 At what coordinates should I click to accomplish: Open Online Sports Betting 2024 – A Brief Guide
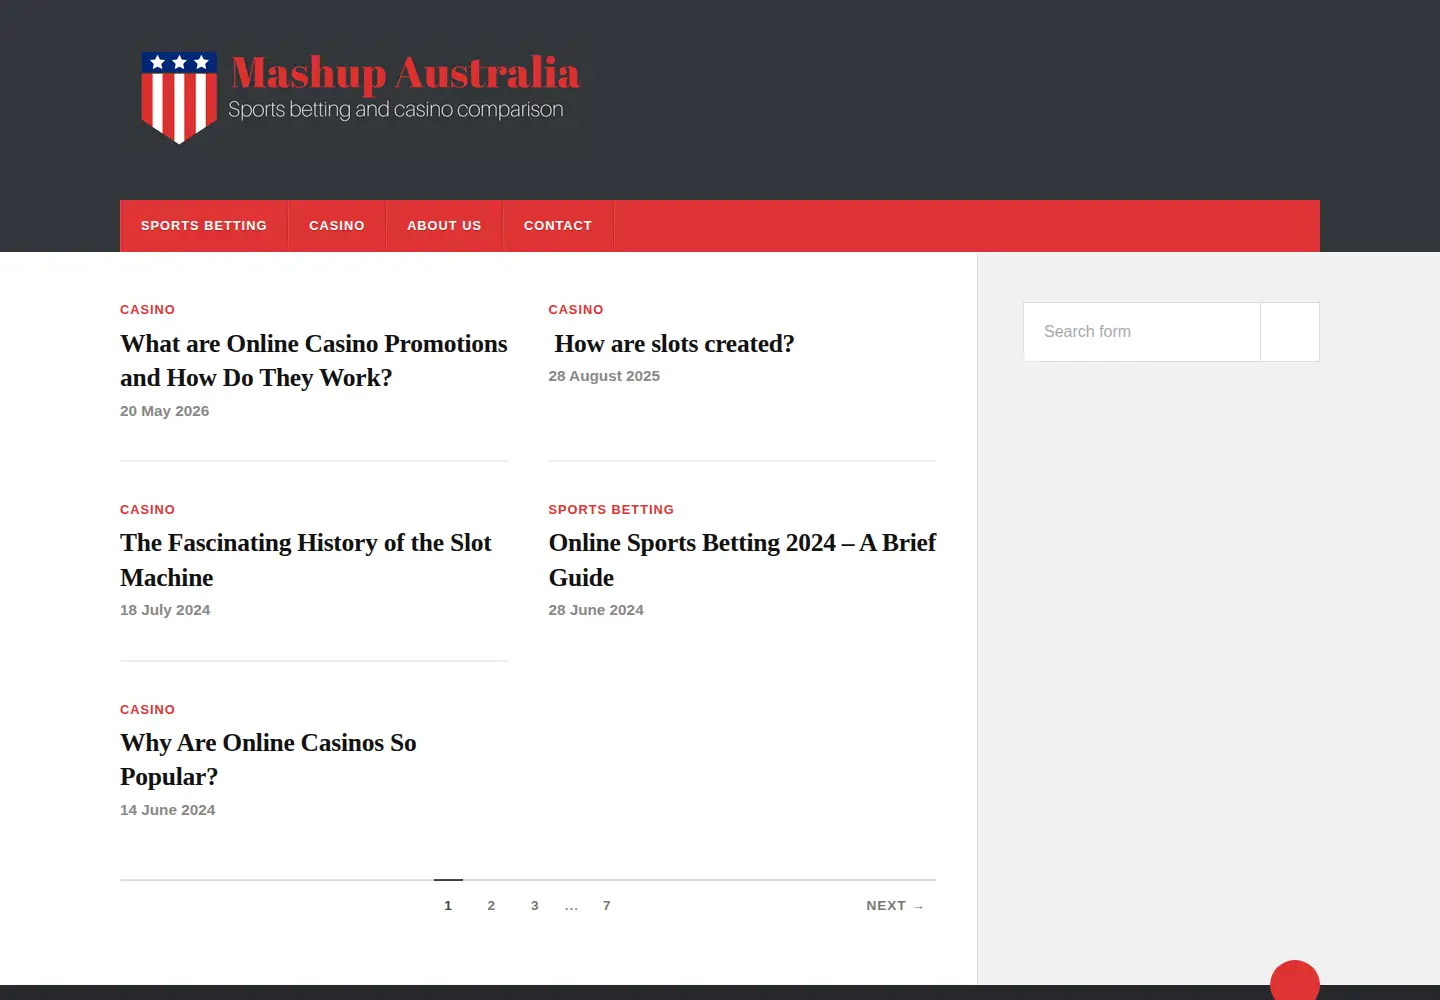tap(742, 560)
